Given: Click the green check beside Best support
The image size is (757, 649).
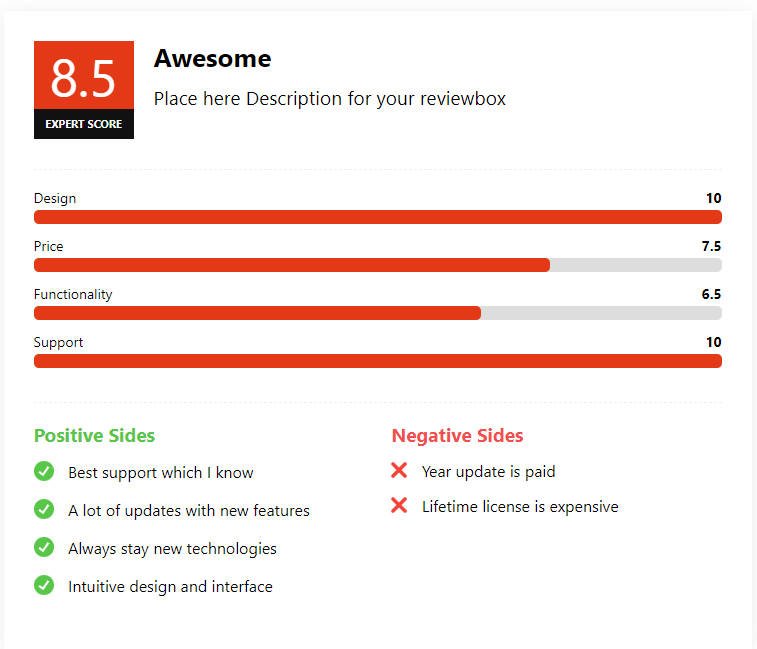Looking at the screenshot, I should [44, 471].
